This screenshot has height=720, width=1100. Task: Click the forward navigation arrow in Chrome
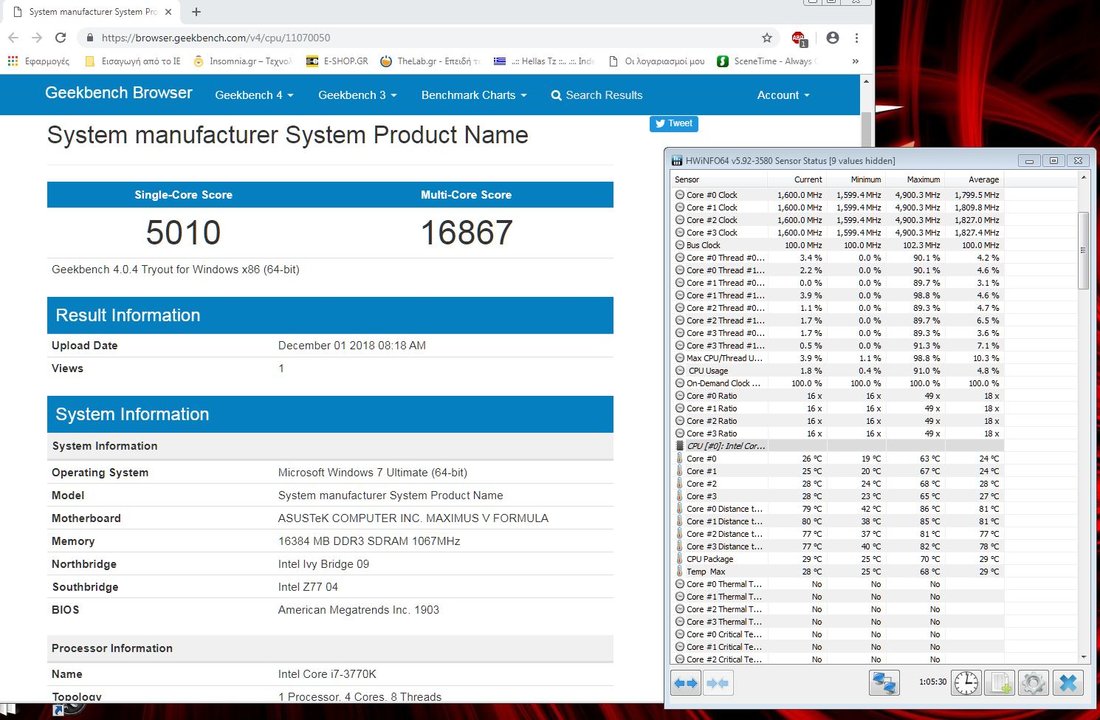36,38
